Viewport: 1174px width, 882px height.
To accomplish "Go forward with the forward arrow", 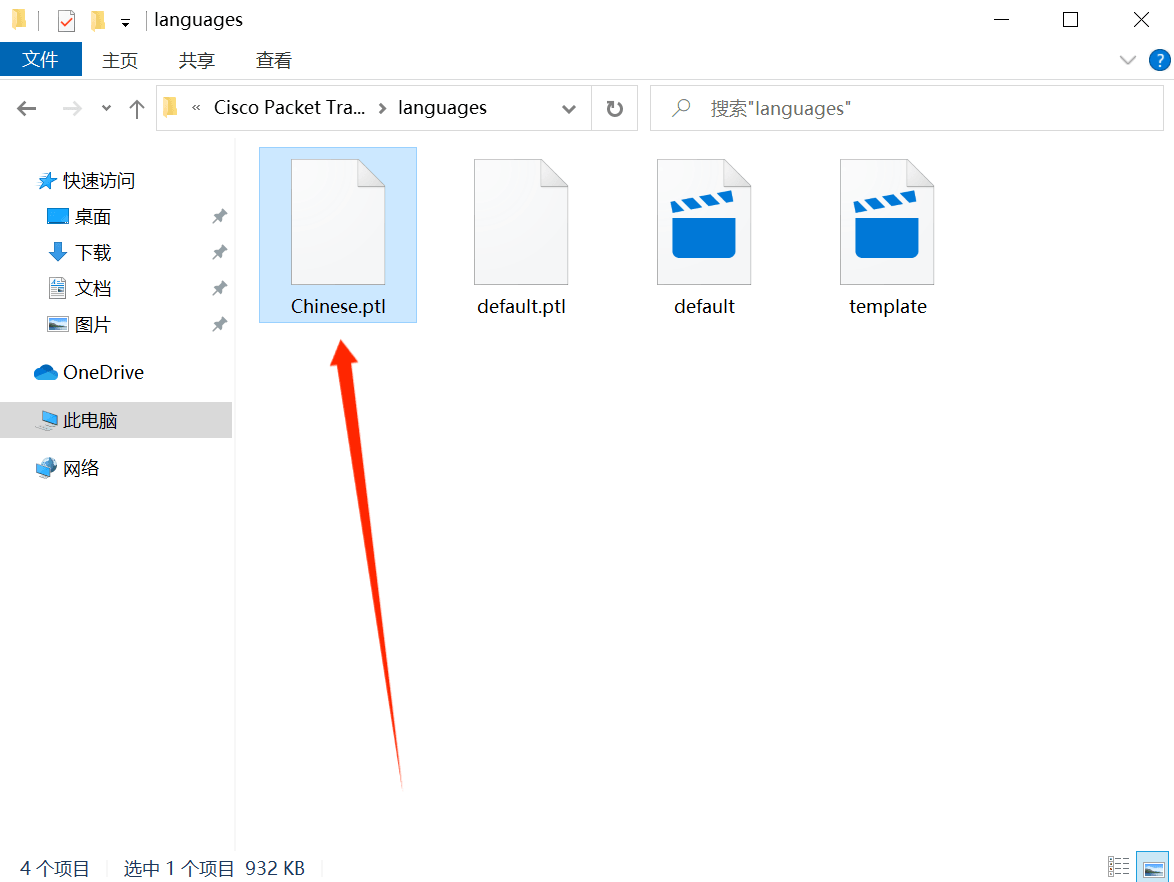I will click(72, 109).
